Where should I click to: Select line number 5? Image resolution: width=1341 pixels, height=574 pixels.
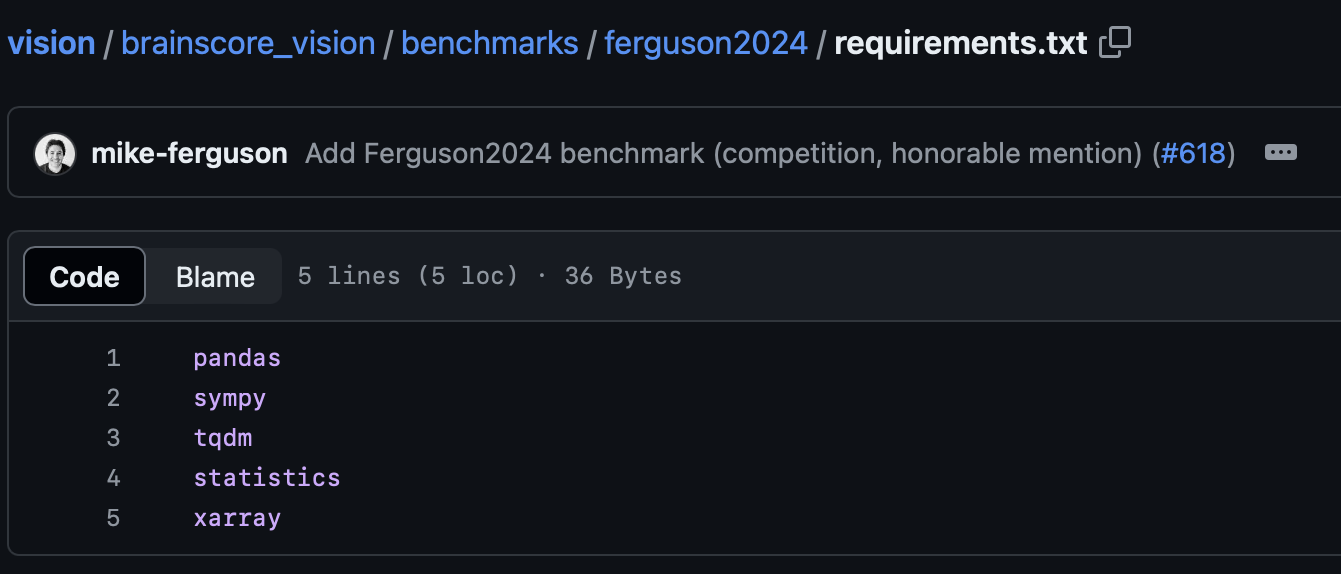pos(113,518)
